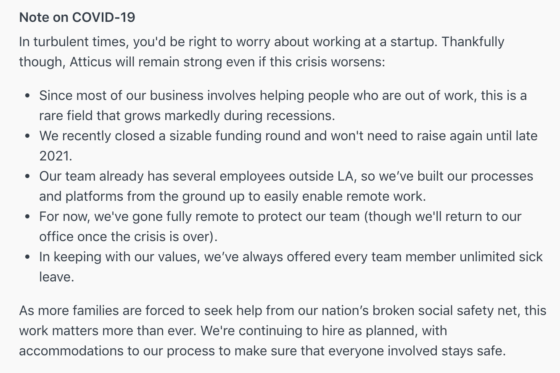560x373 pixels.
Task: Click bullet about unlimited sick leave
Action: click(x=291, y=267)
